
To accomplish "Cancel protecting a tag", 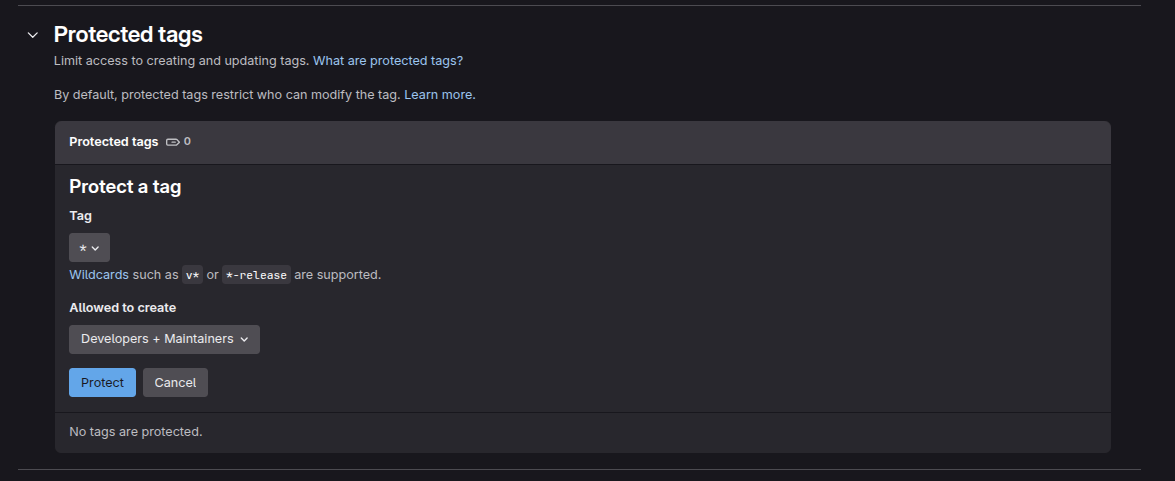I will 175,383.
